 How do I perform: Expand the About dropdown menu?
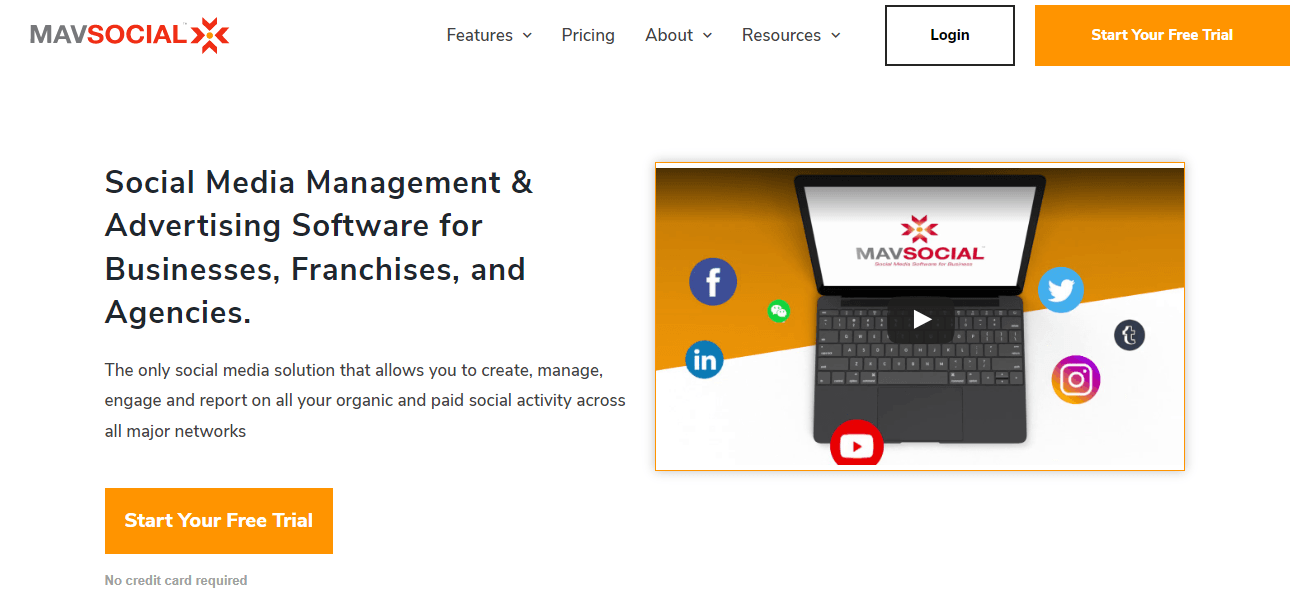coord(679,35)
